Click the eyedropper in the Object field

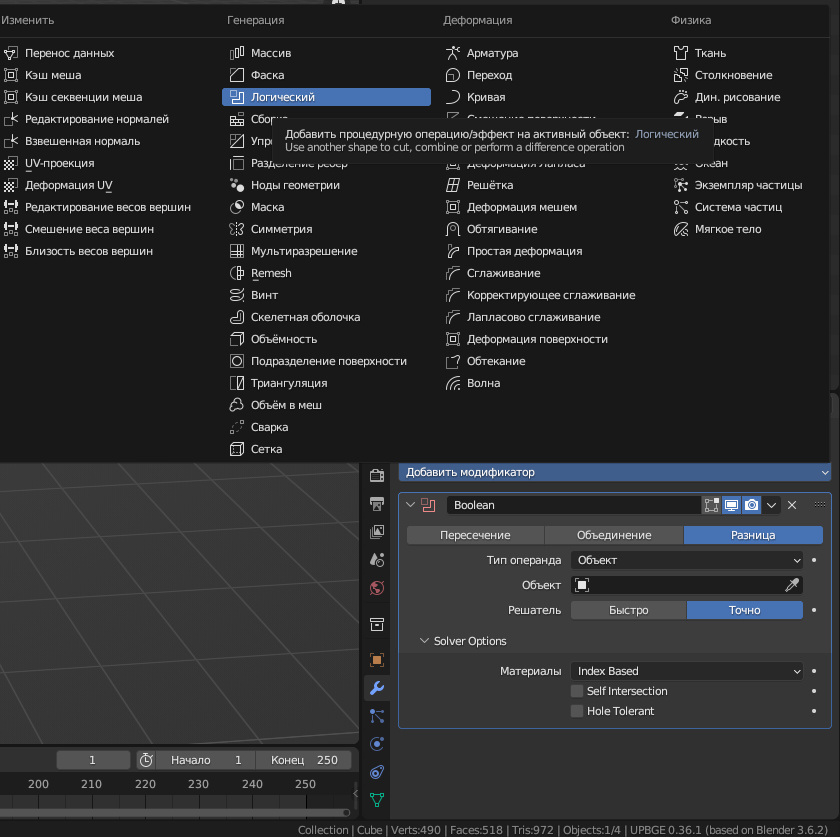[792, 585]
